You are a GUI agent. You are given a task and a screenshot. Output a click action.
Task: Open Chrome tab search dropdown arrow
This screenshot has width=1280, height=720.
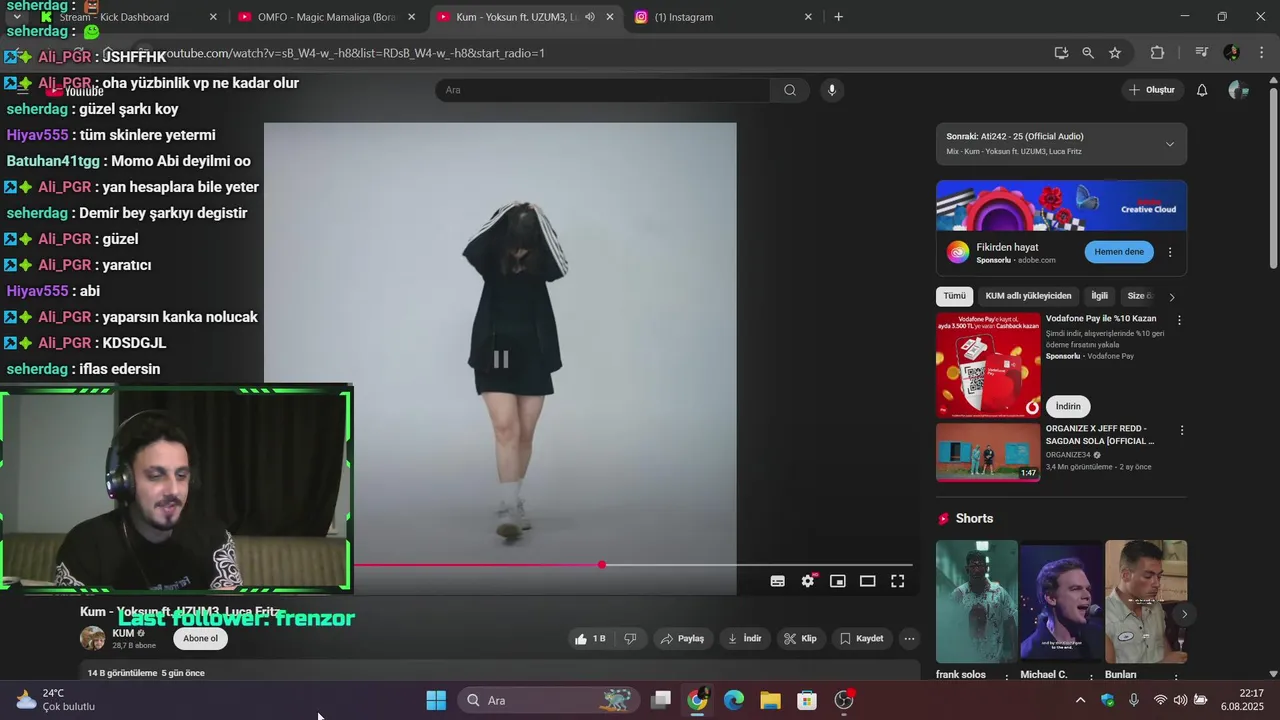click(17, 17)
